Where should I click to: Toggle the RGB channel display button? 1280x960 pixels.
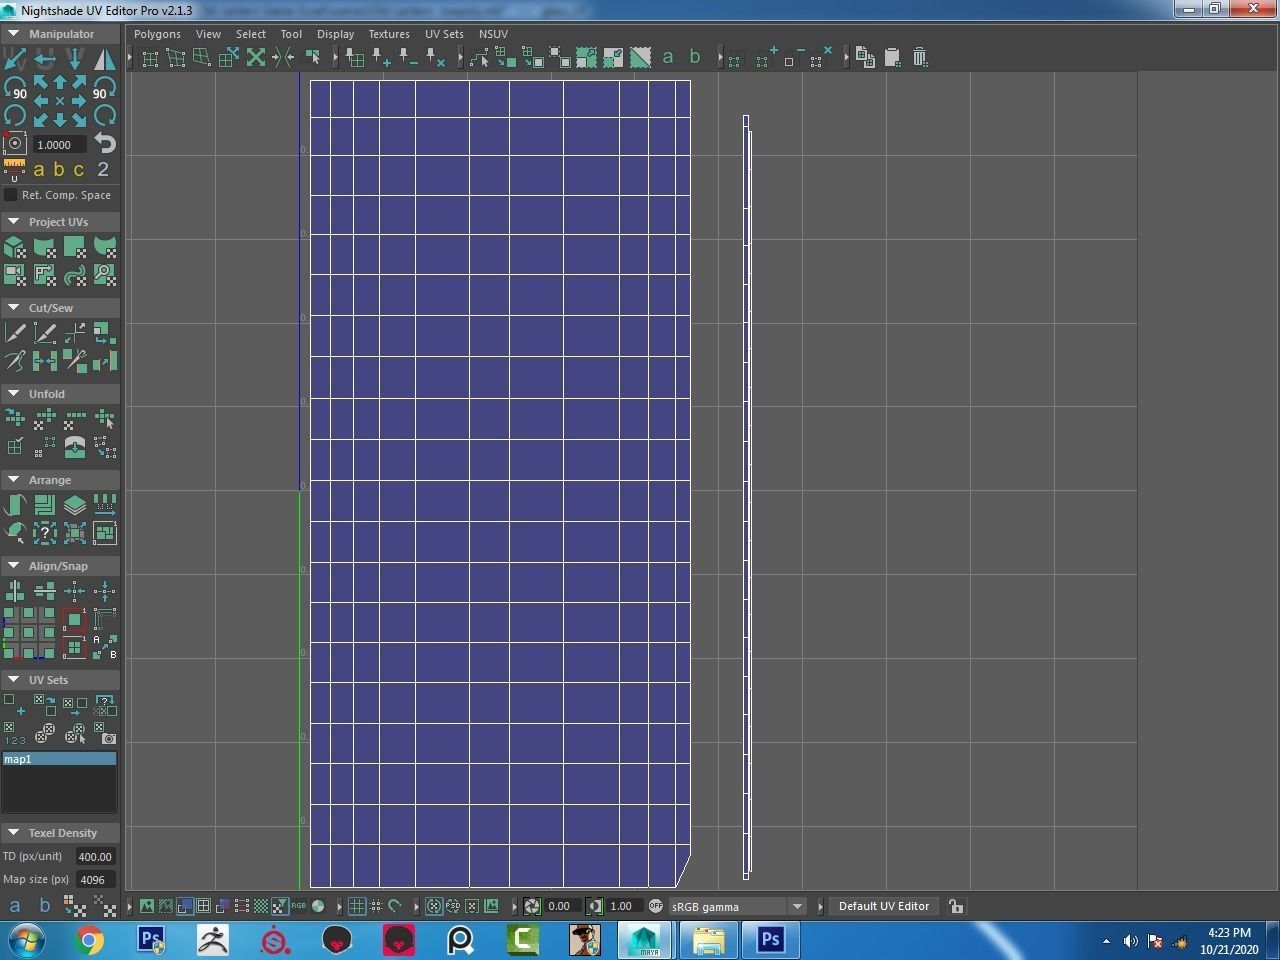[299, 906]
